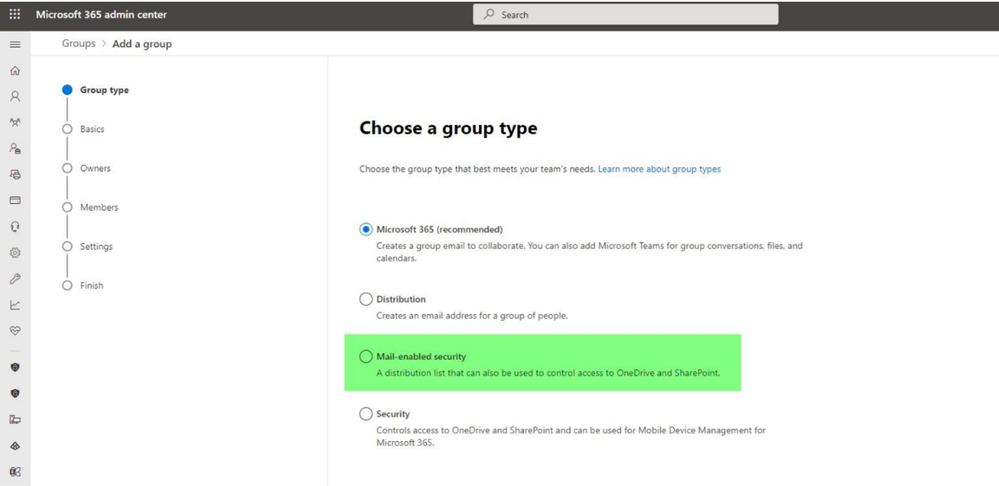Go to Group type wizard step
999x486 pixels.
(x=96, y=90)
